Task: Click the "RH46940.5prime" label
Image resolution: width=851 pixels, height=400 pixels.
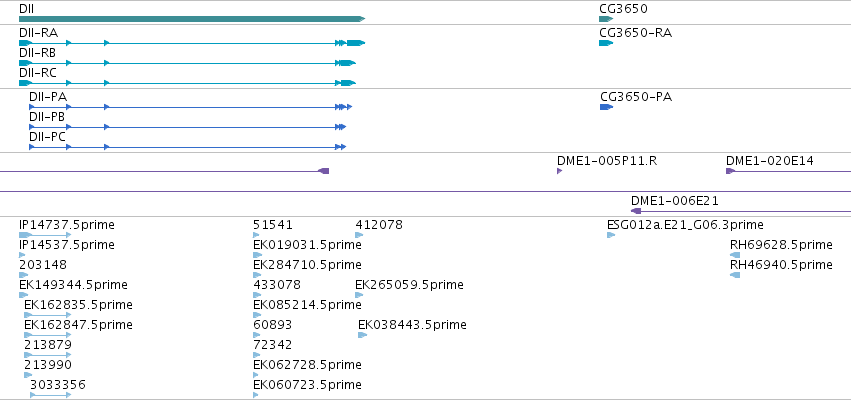Action: pos(782,265)
